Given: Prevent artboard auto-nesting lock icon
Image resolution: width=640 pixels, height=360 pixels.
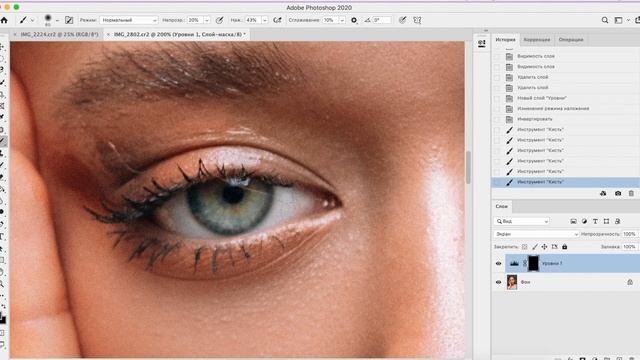Looking at the screenshot, I should pos(554,247).
